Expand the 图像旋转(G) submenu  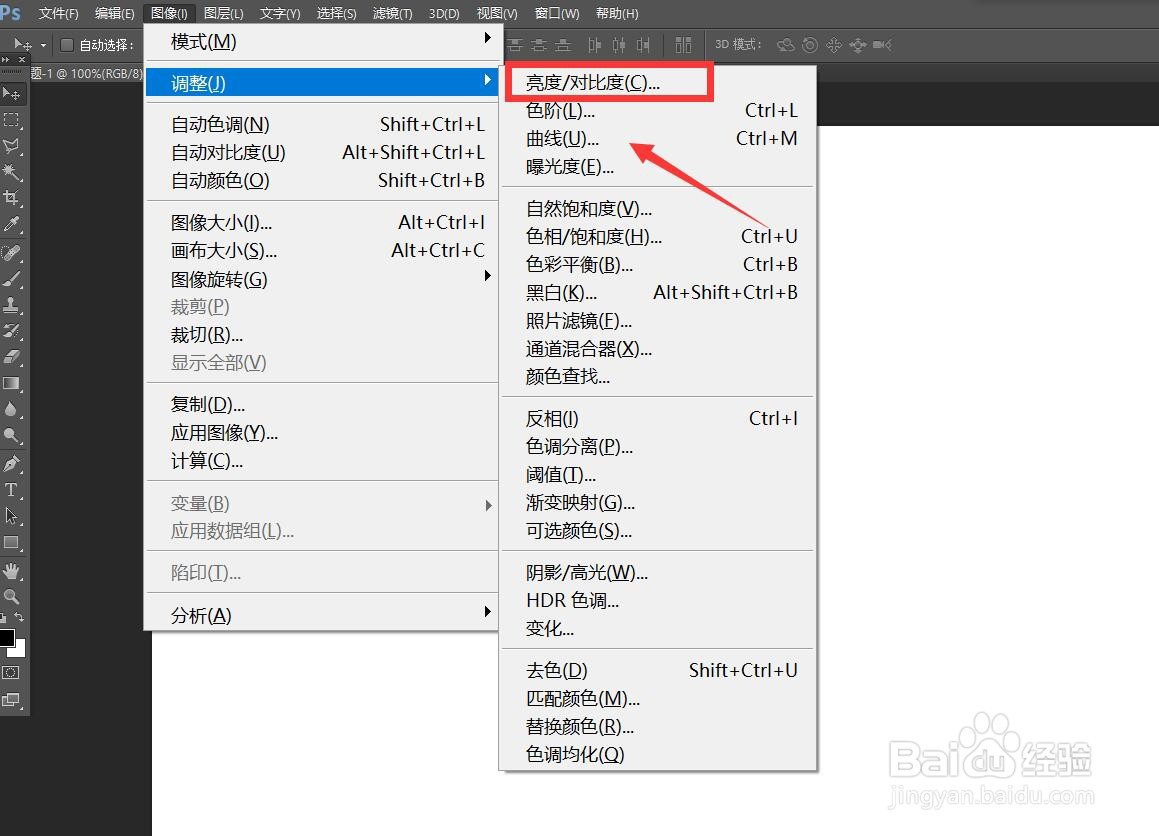324,279
